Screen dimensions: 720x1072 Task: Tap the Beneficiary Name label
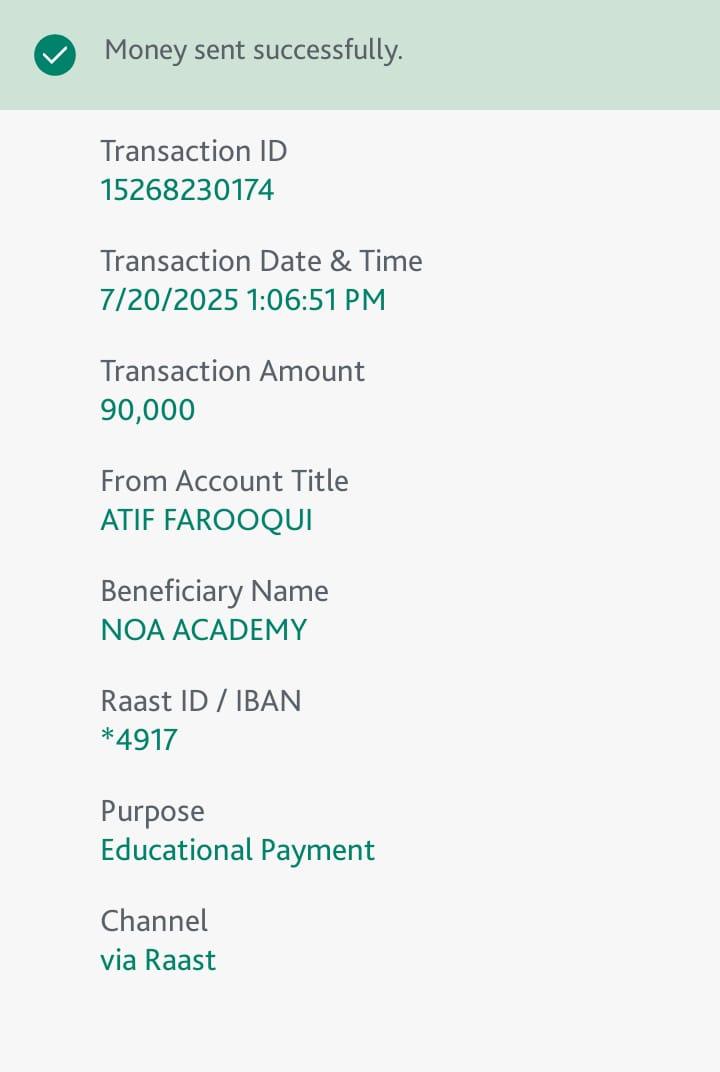[214, 591]
